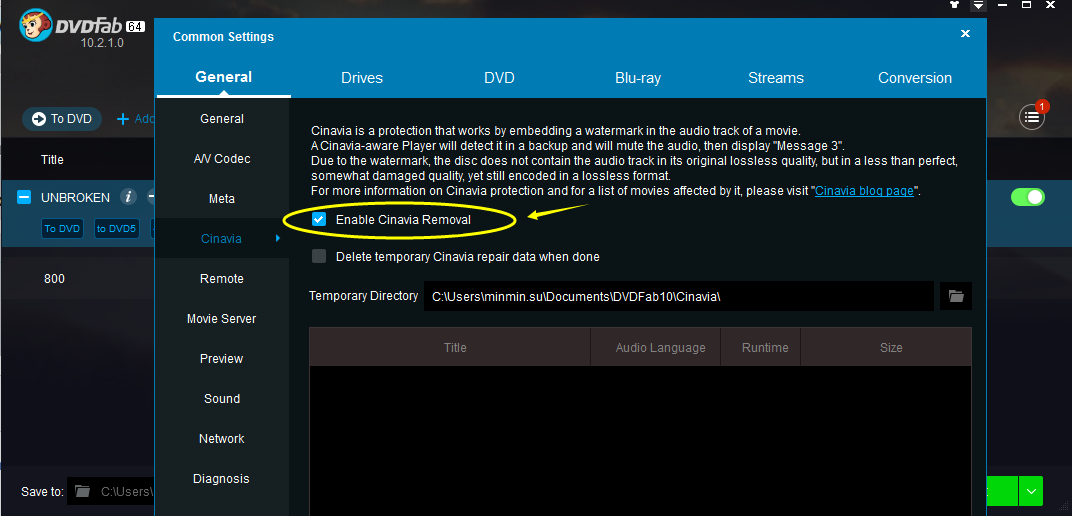Click the Title column header in the Cinavia table
This screenshot has height=516, width=1072.
(450, 347)
